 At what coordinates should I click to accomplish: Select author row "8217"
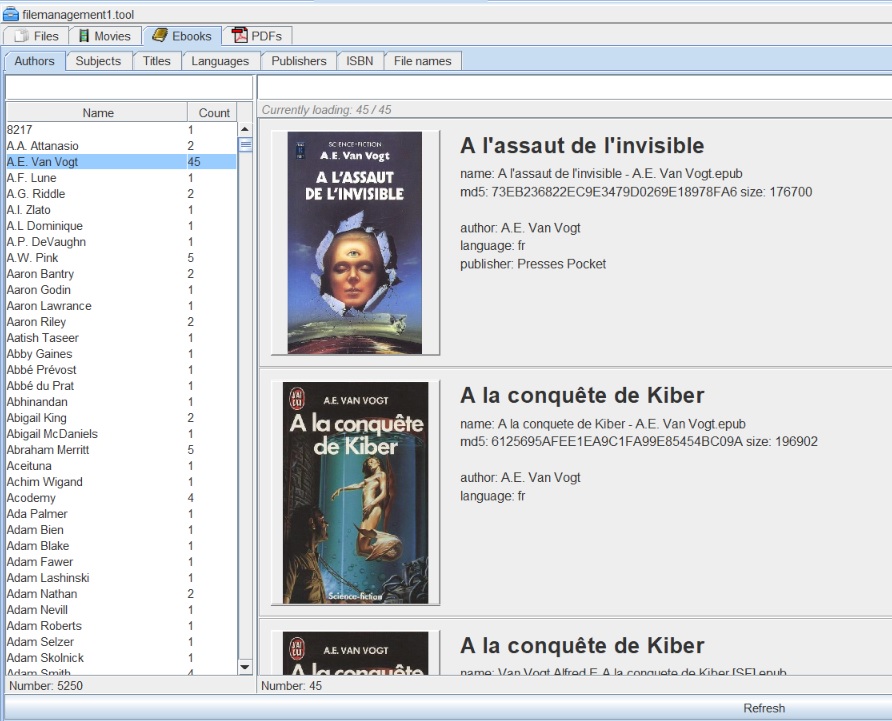coord(121,130)
